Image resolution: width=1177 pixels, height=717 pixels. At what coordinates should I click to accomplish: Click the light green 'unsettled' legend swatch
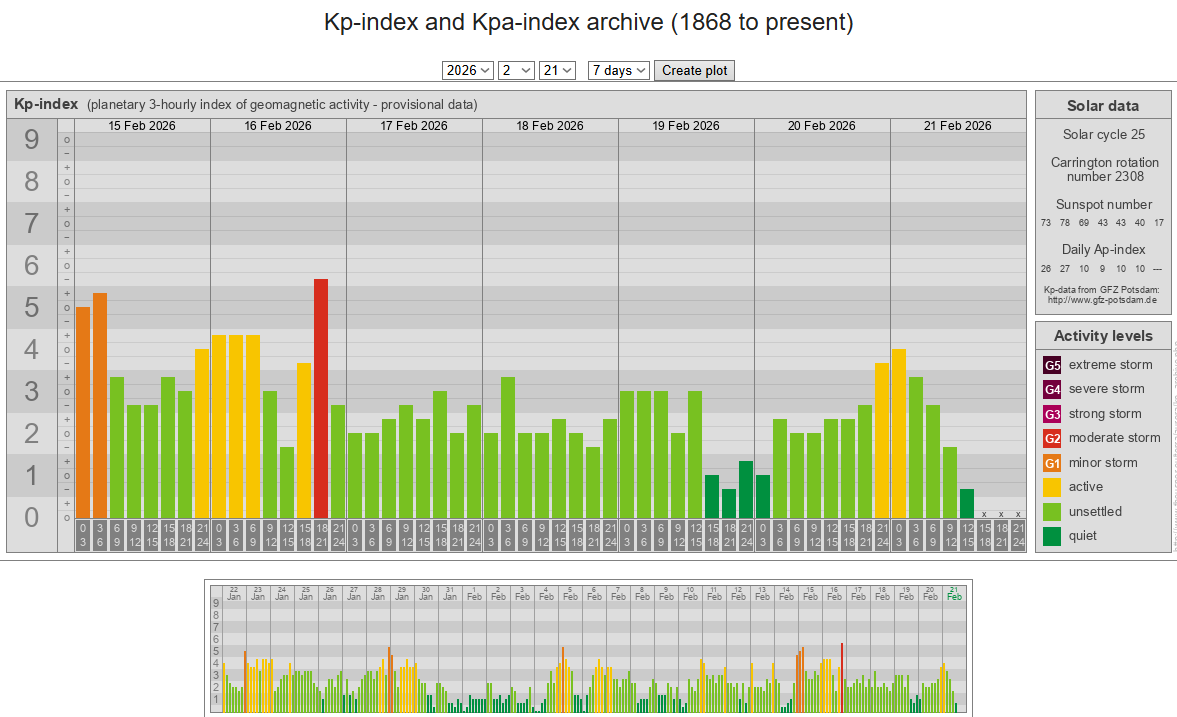(x=1052, y=512)
